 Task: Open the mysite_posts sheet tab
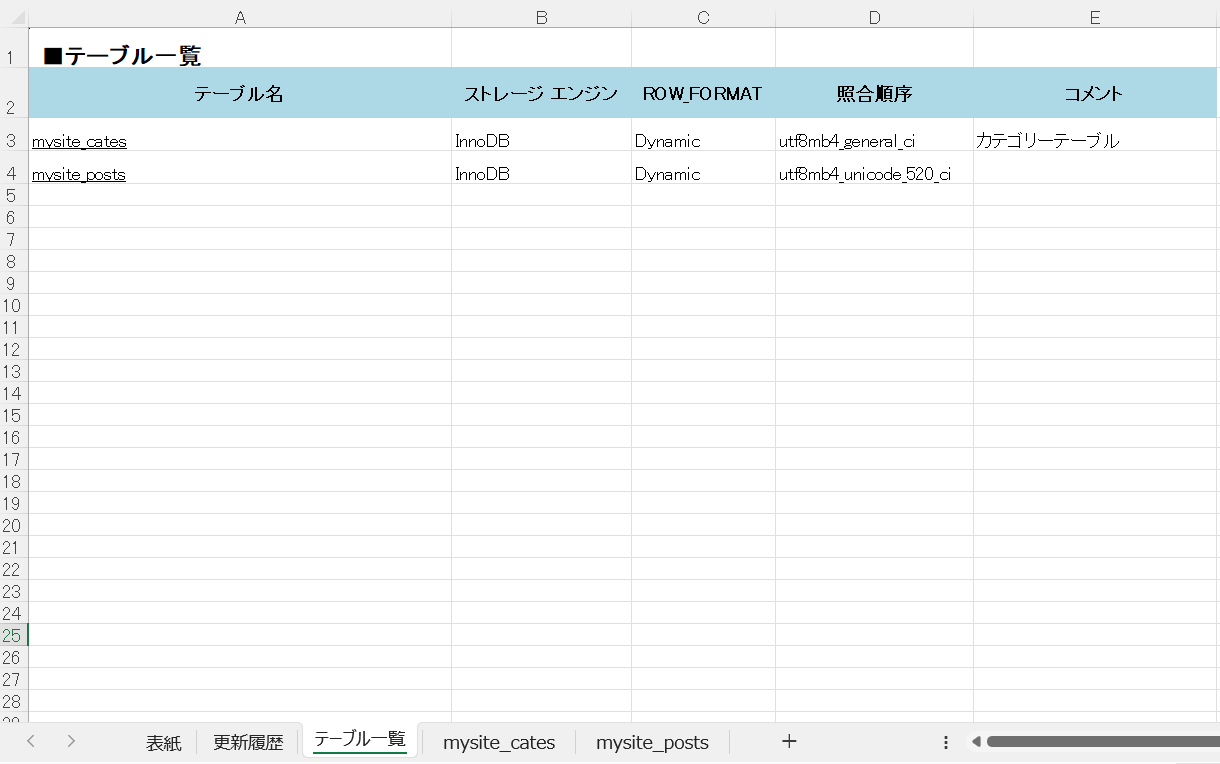point(652,742)
